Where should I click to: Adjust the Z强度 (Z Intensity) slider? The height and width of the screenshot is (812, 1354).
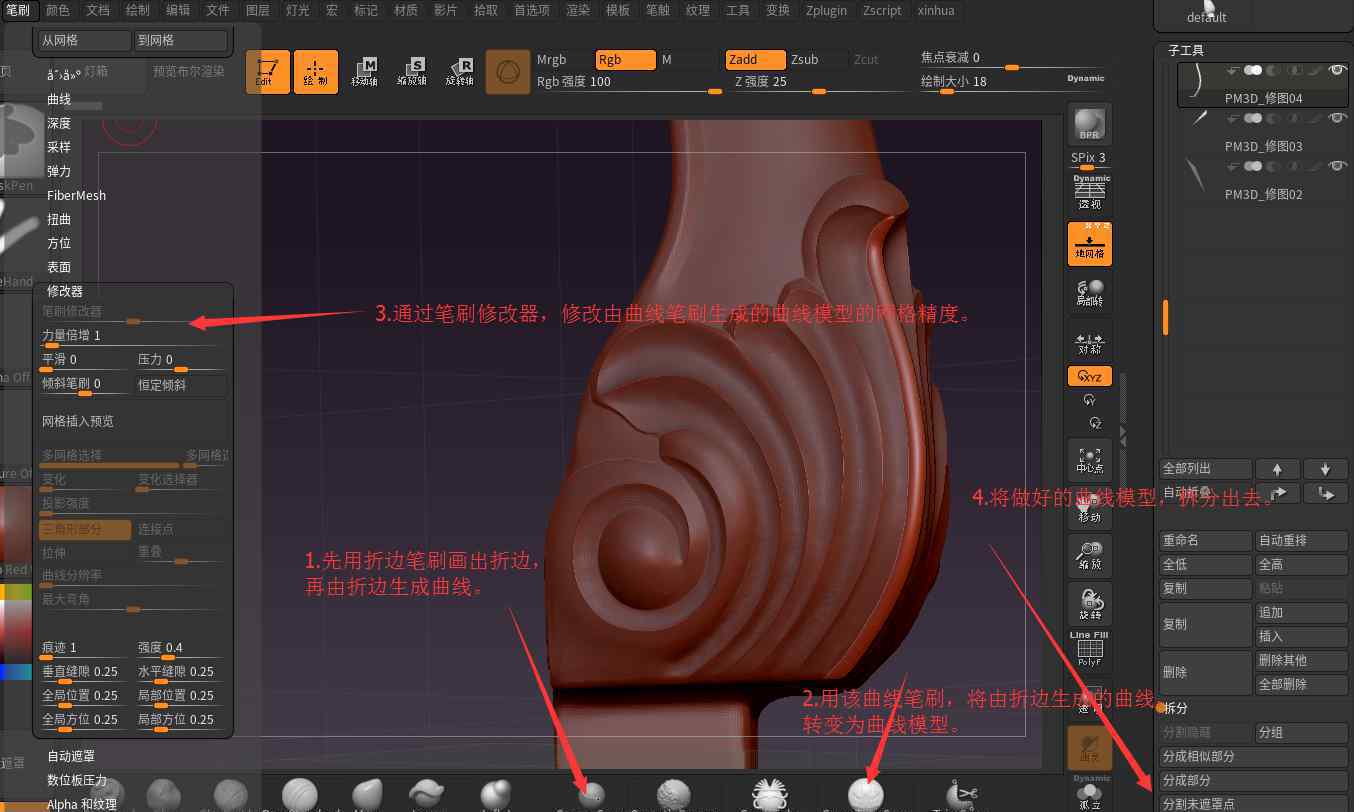tap(820, 83)
